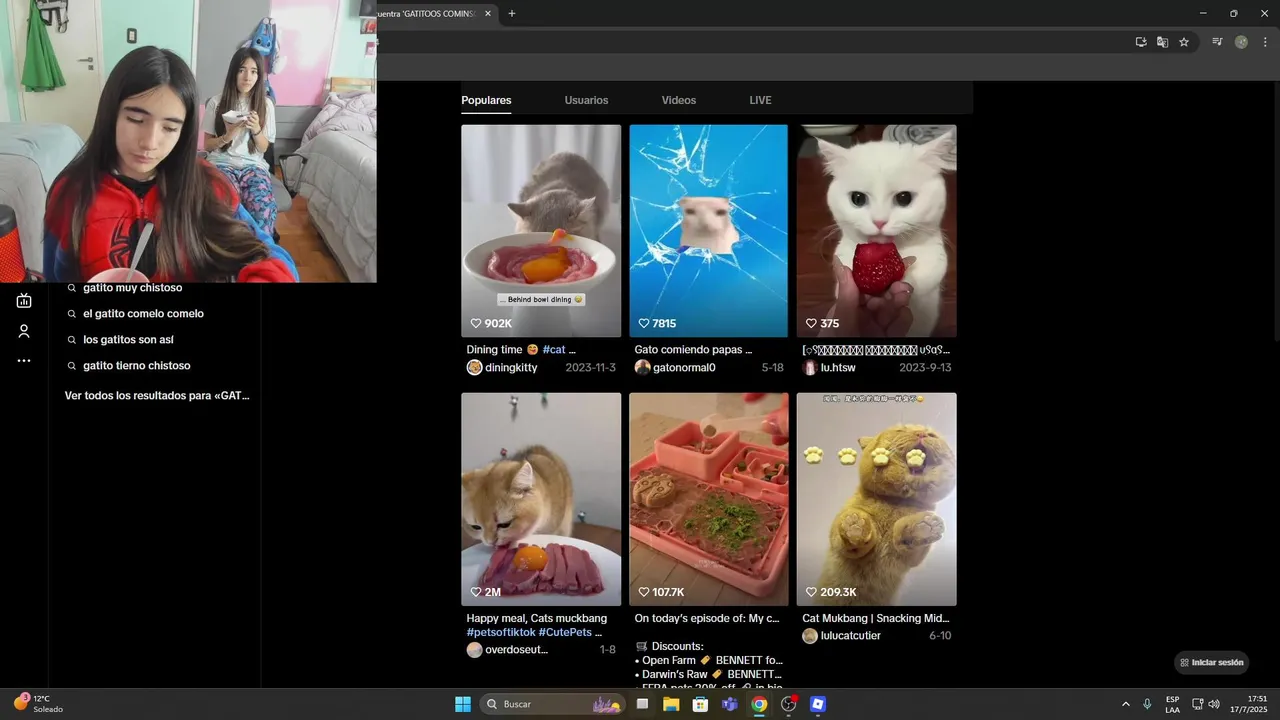Select suggestion 'gatito muy chistoso'
Screen dimensions: 1280x720
(133, 288)
